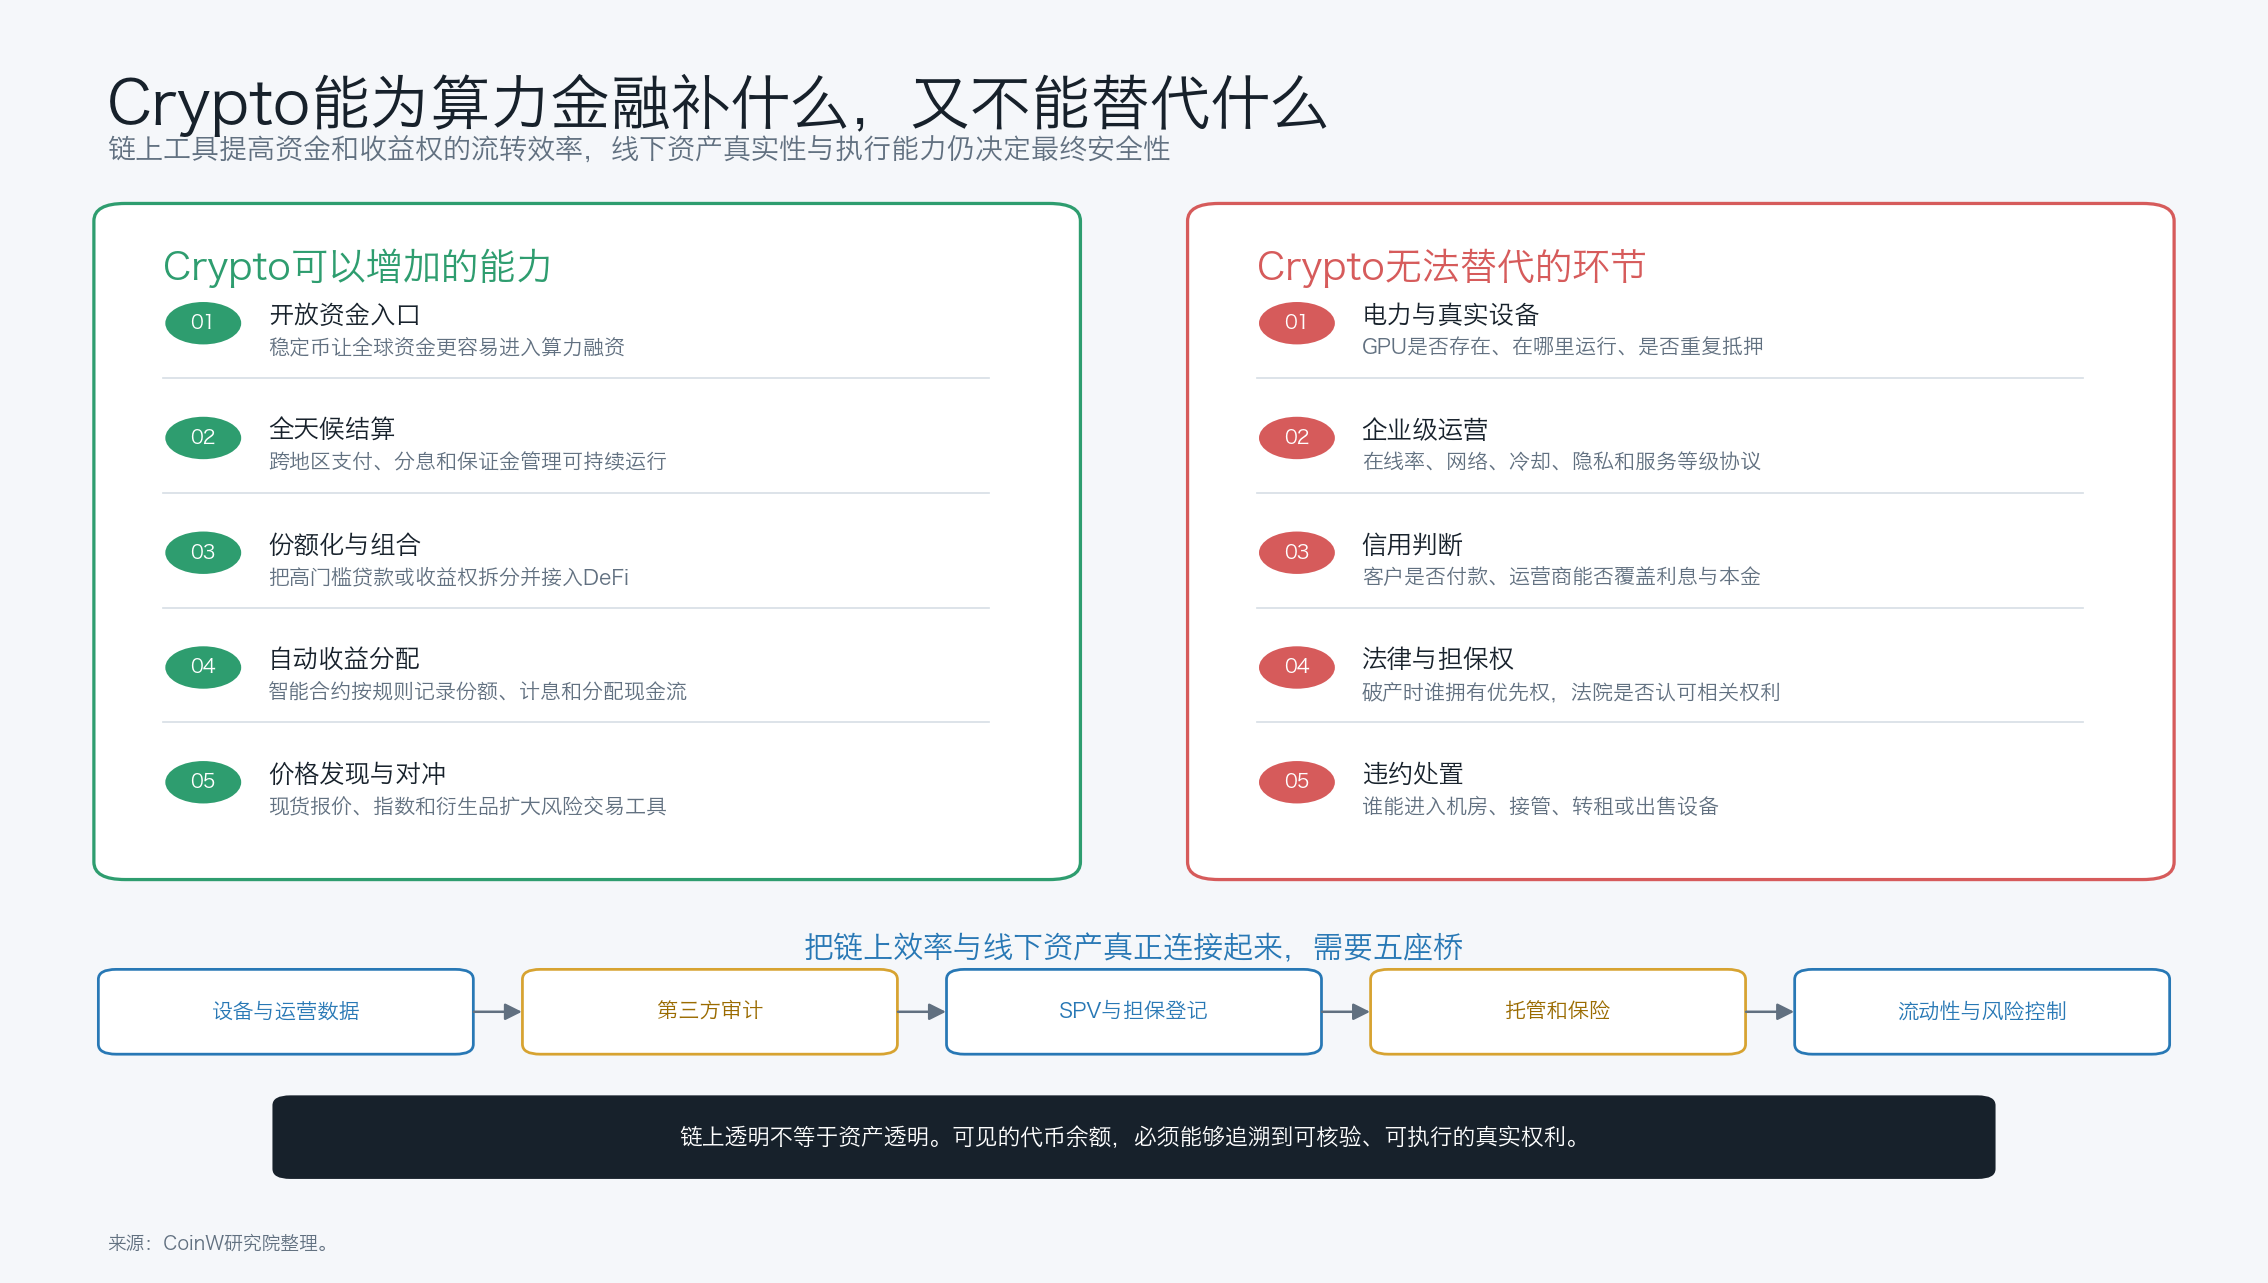The width and height of the screenshot is (2268, 1283).
Task: Click red badge 01 beside 电力与真实设备
Action: click(1297, 322)
